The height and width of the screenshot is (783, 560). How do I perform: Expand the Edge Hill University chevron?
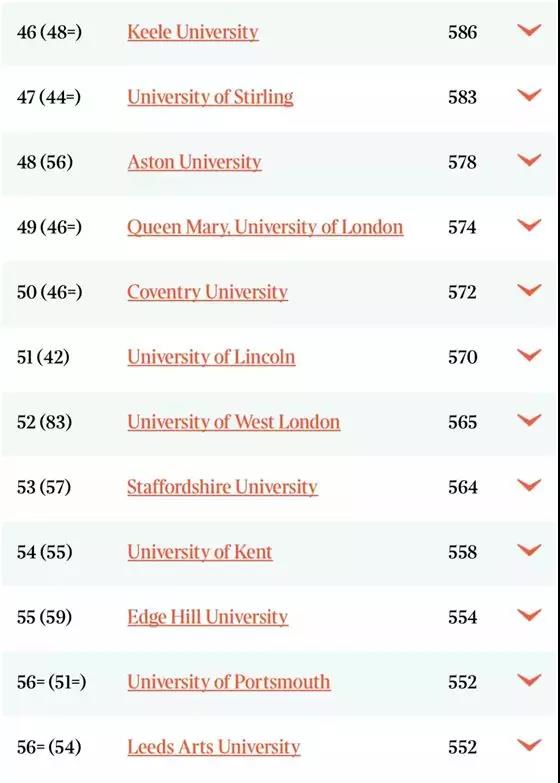coord(529,615)
